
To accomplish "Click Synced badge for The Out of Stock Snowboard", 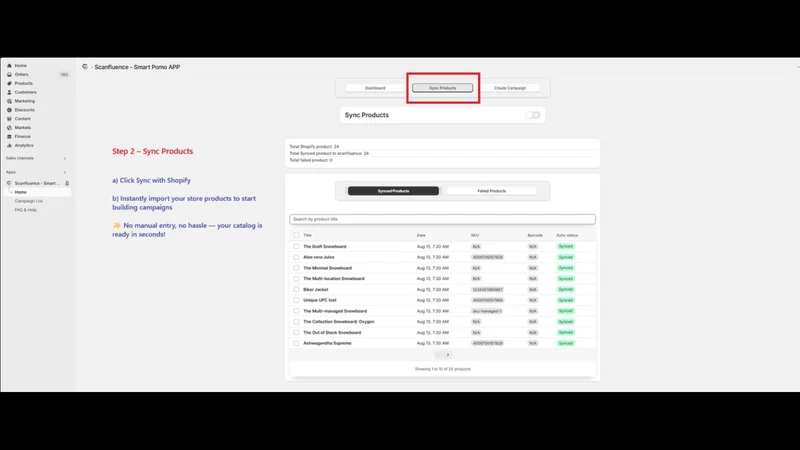I will click(566, 333).
